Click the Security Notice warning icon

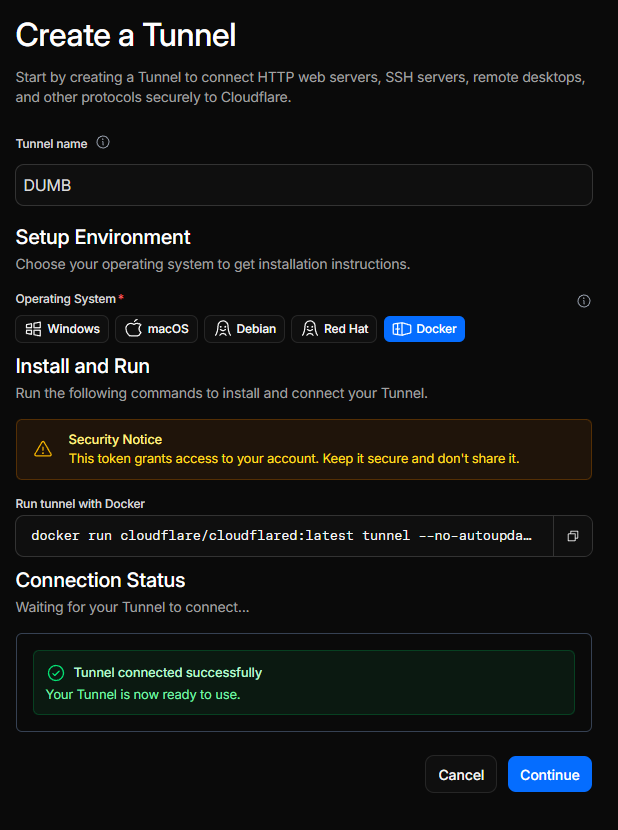(43, 449)
